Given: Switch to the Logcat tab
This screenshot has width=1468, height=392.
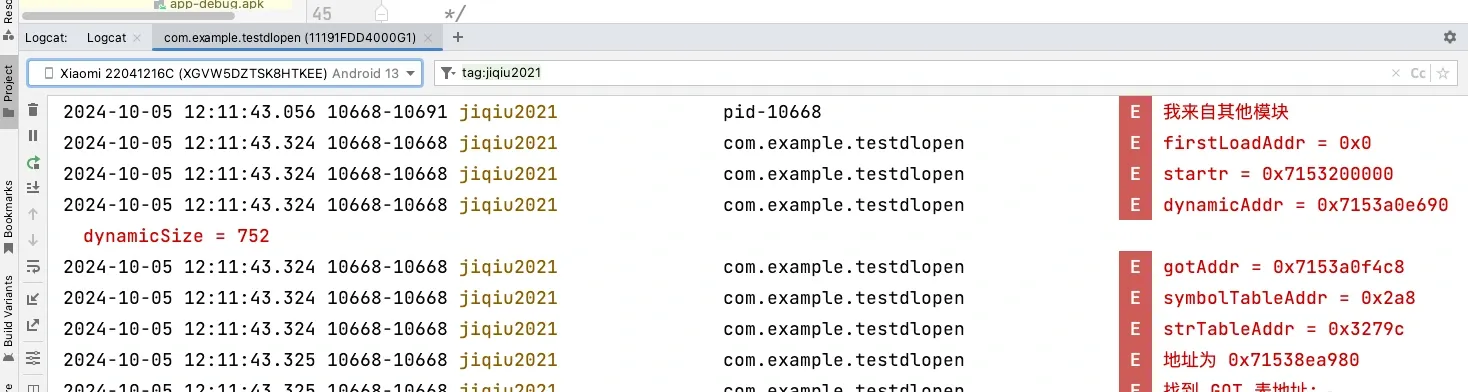Looking at the screenshot, I should (106, 38).
